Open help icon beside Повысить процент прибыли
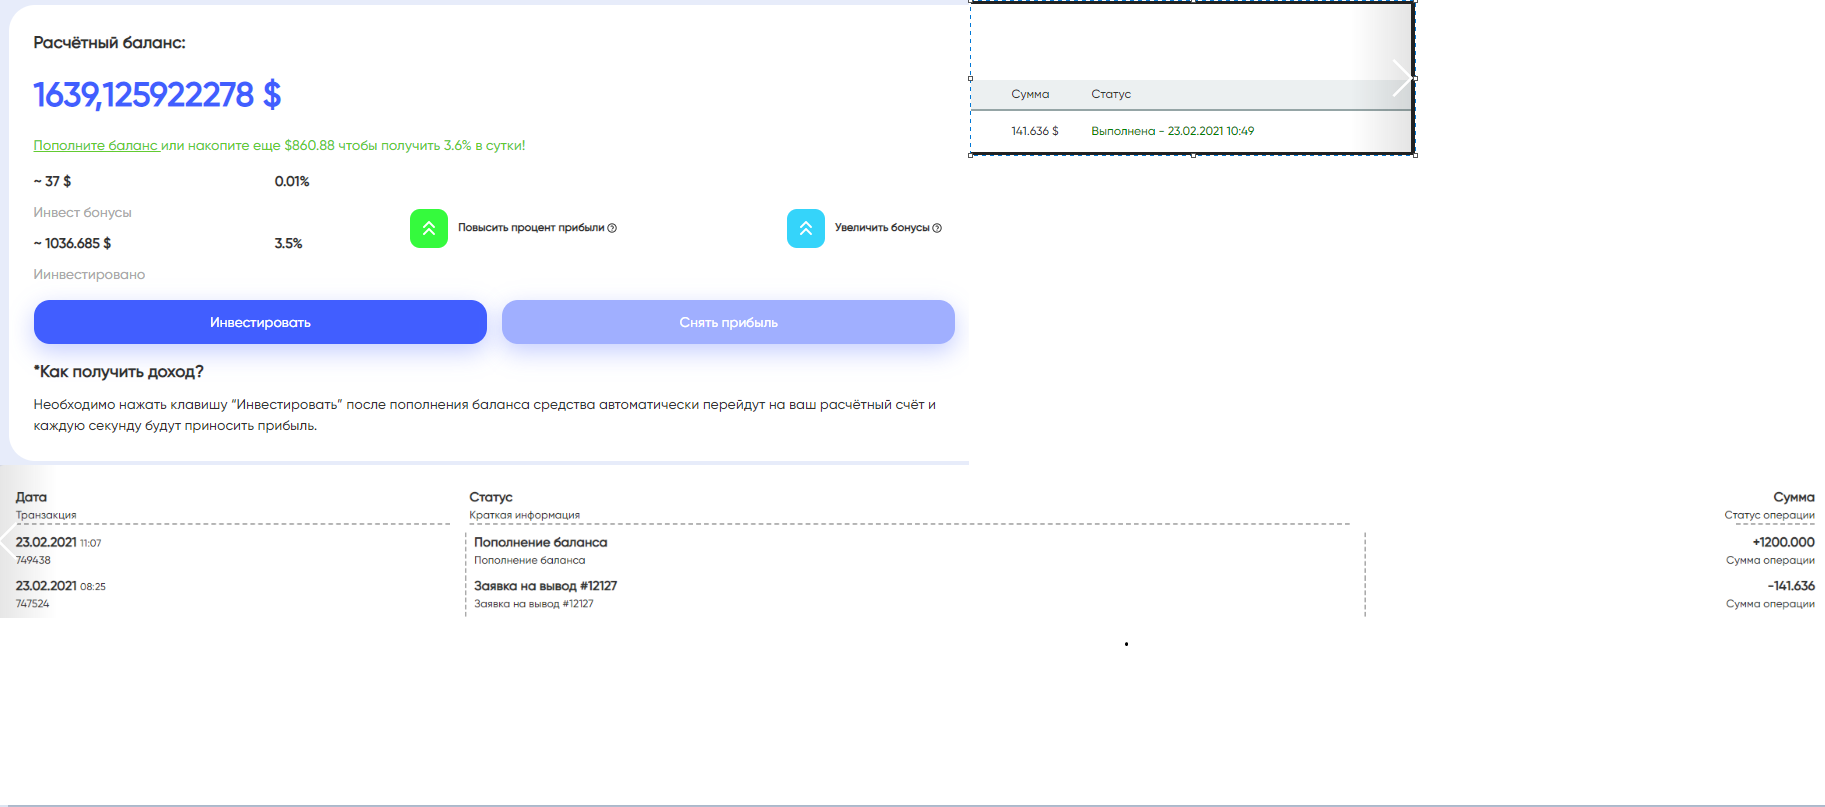 point(612,228)
